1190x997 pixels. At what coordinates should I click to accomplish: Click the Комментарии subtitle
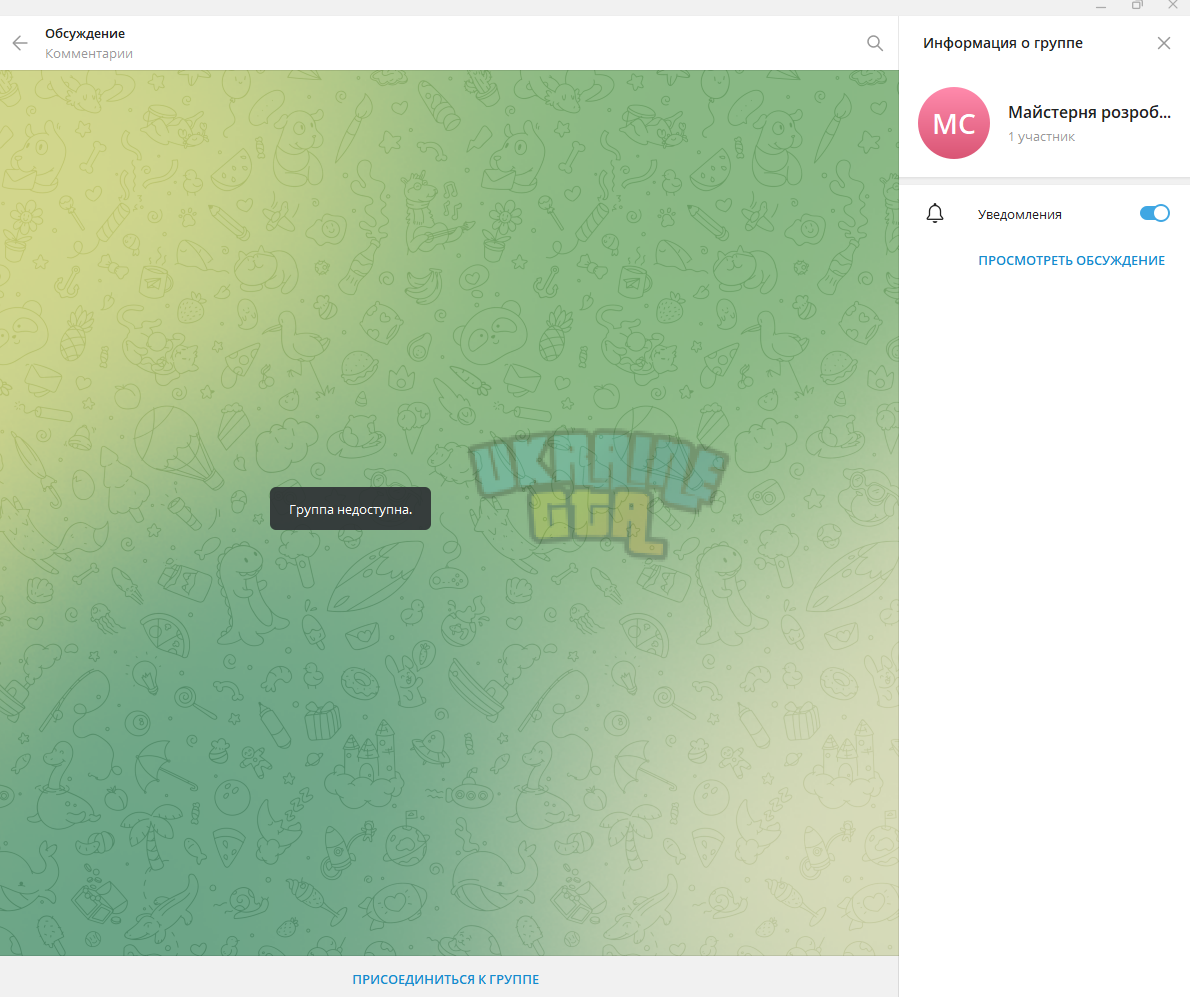pos(89,54)
